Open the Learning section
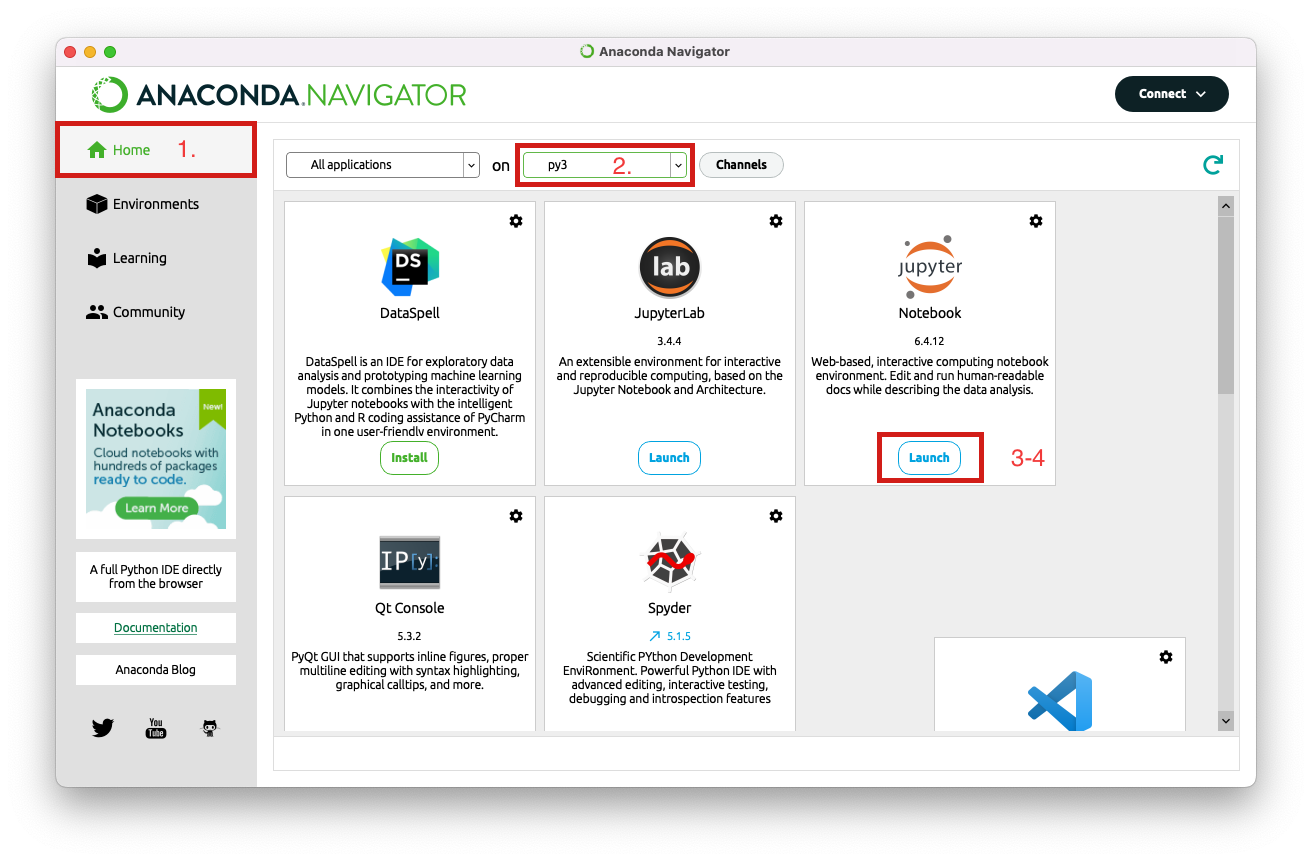Screen dimensions: 1312x861 pos(156,258)
